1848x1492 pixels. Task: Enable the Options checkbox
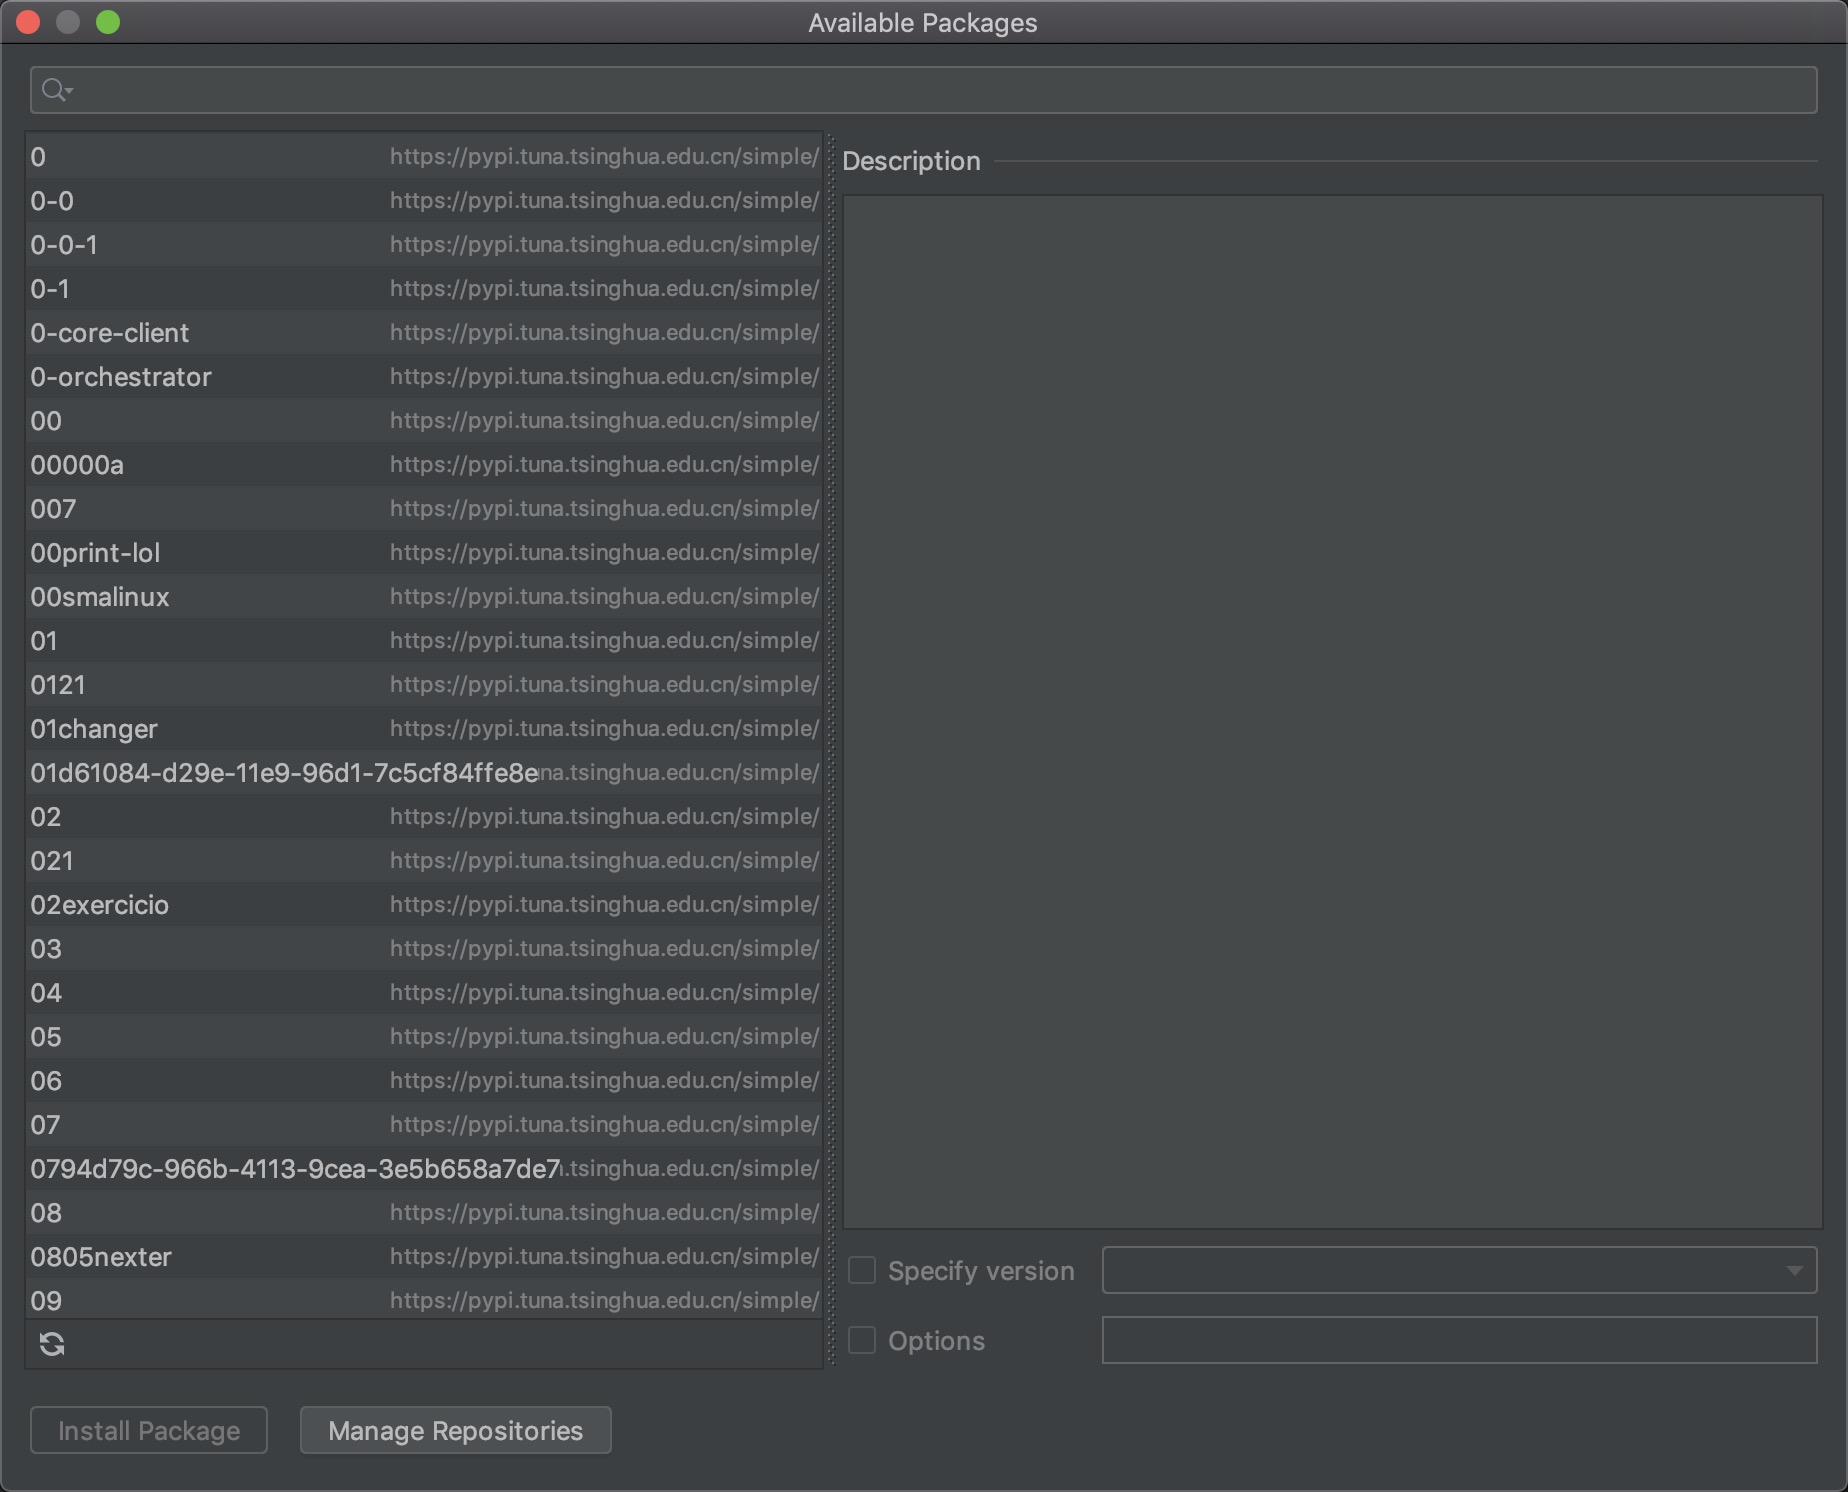(x=862, y=1340)
